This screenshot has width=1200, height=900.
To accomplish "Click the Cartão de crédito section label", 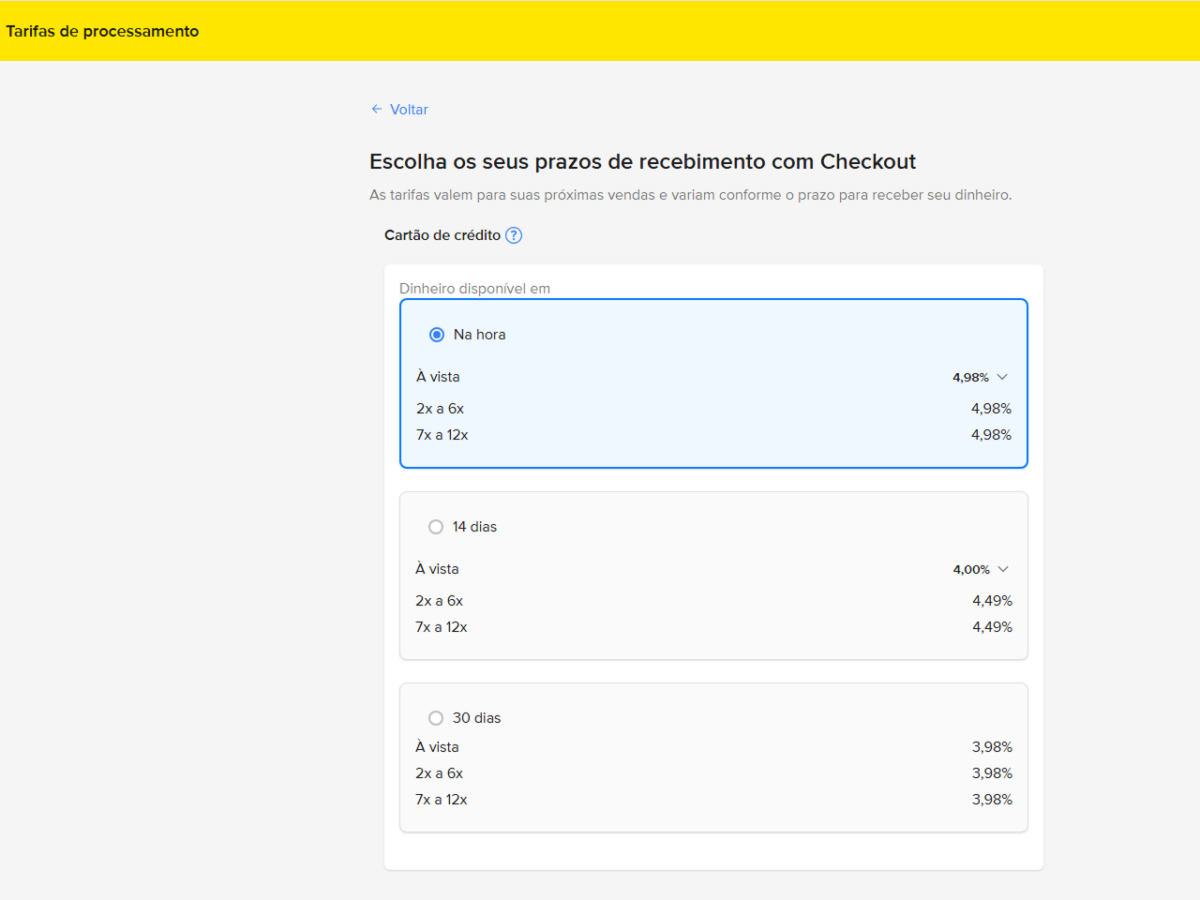I will coord(442,236).
